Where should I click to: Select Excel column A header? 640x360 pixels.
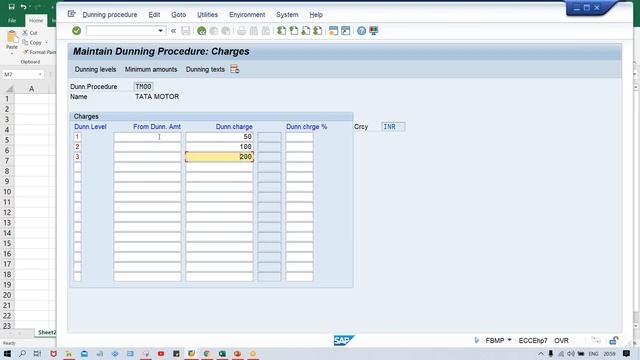(31, 89)
